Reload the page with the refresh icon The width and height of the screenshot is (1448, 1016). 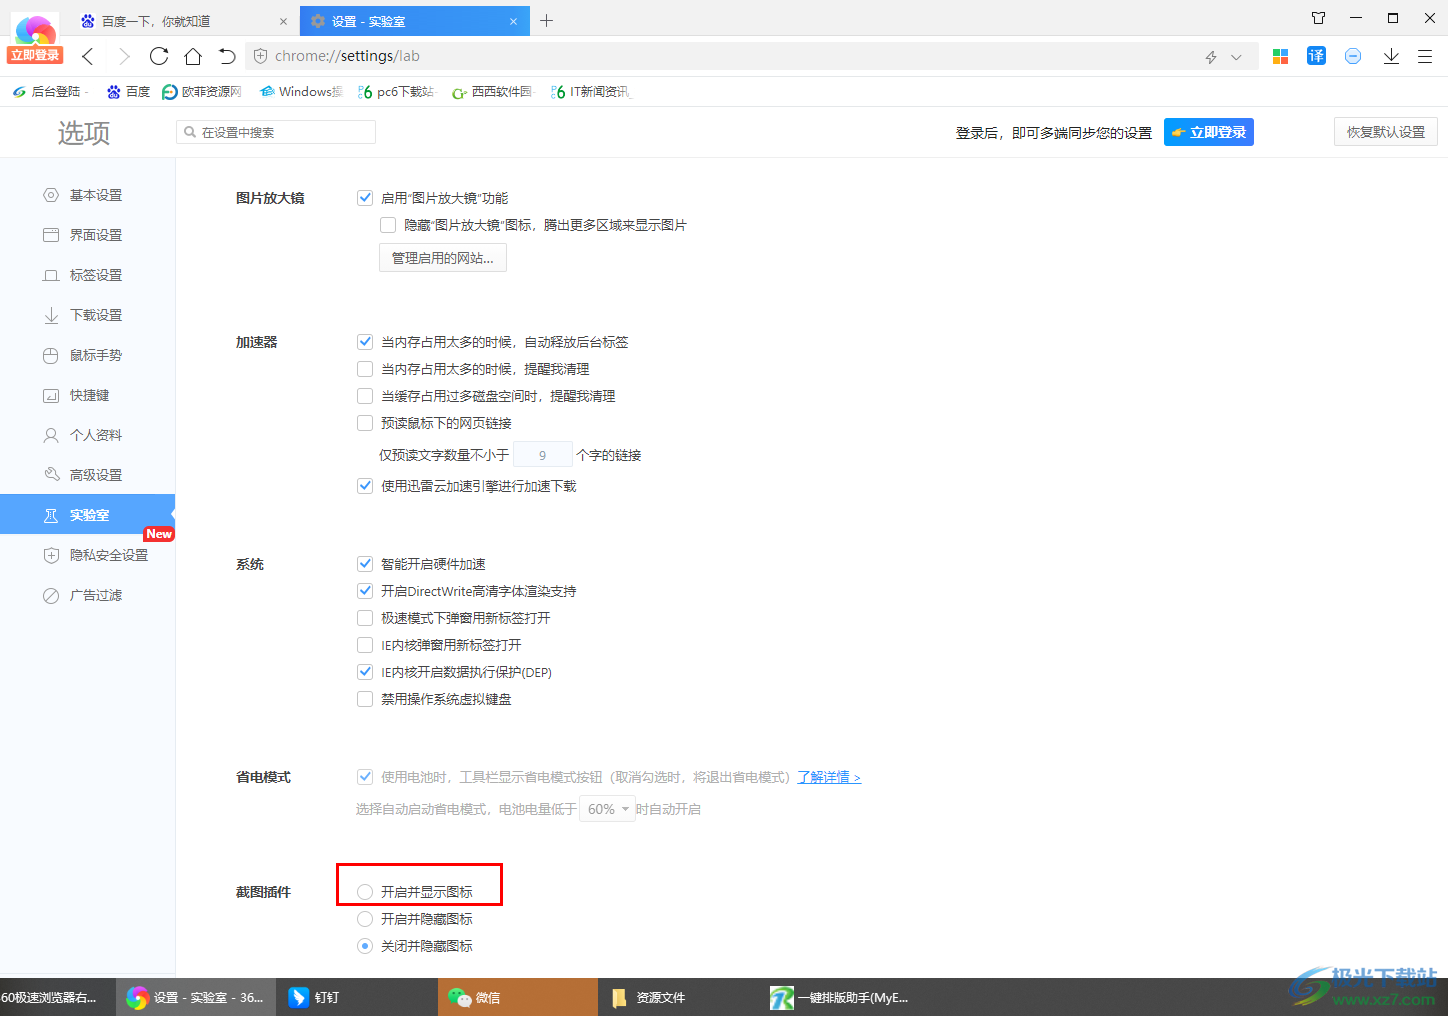coord(159,57)
